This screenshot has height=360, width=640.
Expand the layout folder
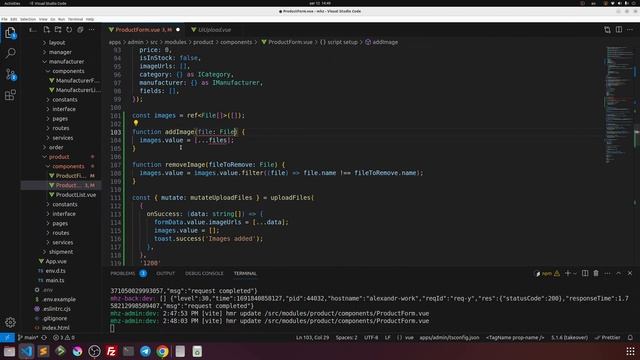click(x=57, y=42)
